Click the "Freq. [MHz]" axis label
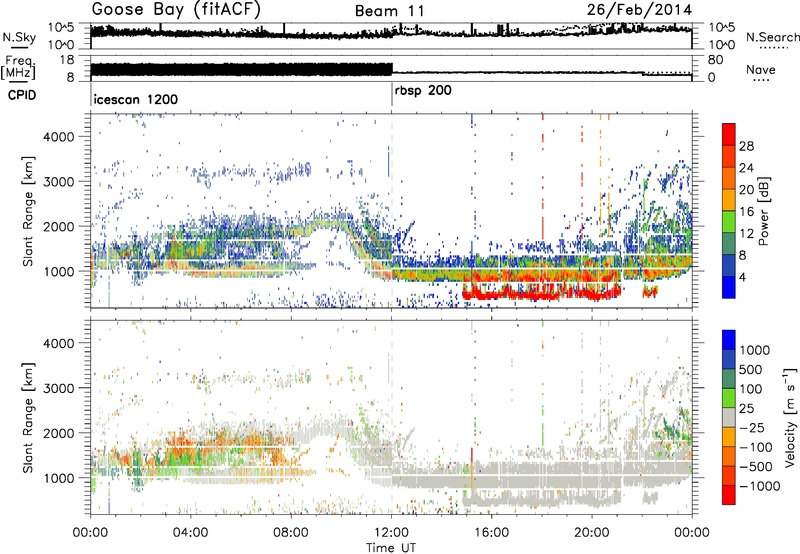 point(19,67)
